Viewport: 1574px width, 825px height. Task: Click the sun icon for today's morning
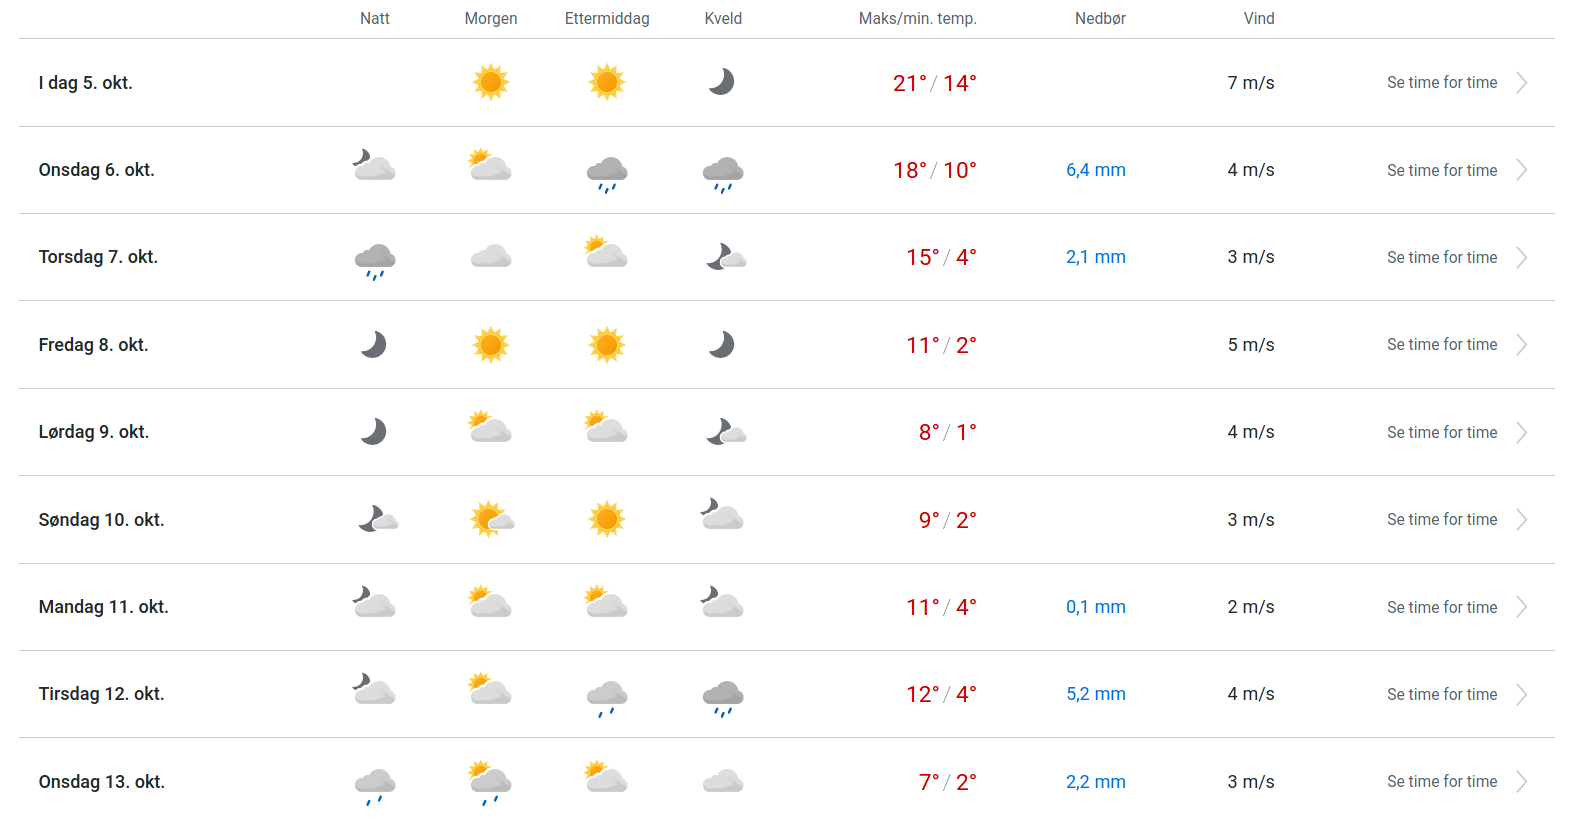tap(491, 82)
